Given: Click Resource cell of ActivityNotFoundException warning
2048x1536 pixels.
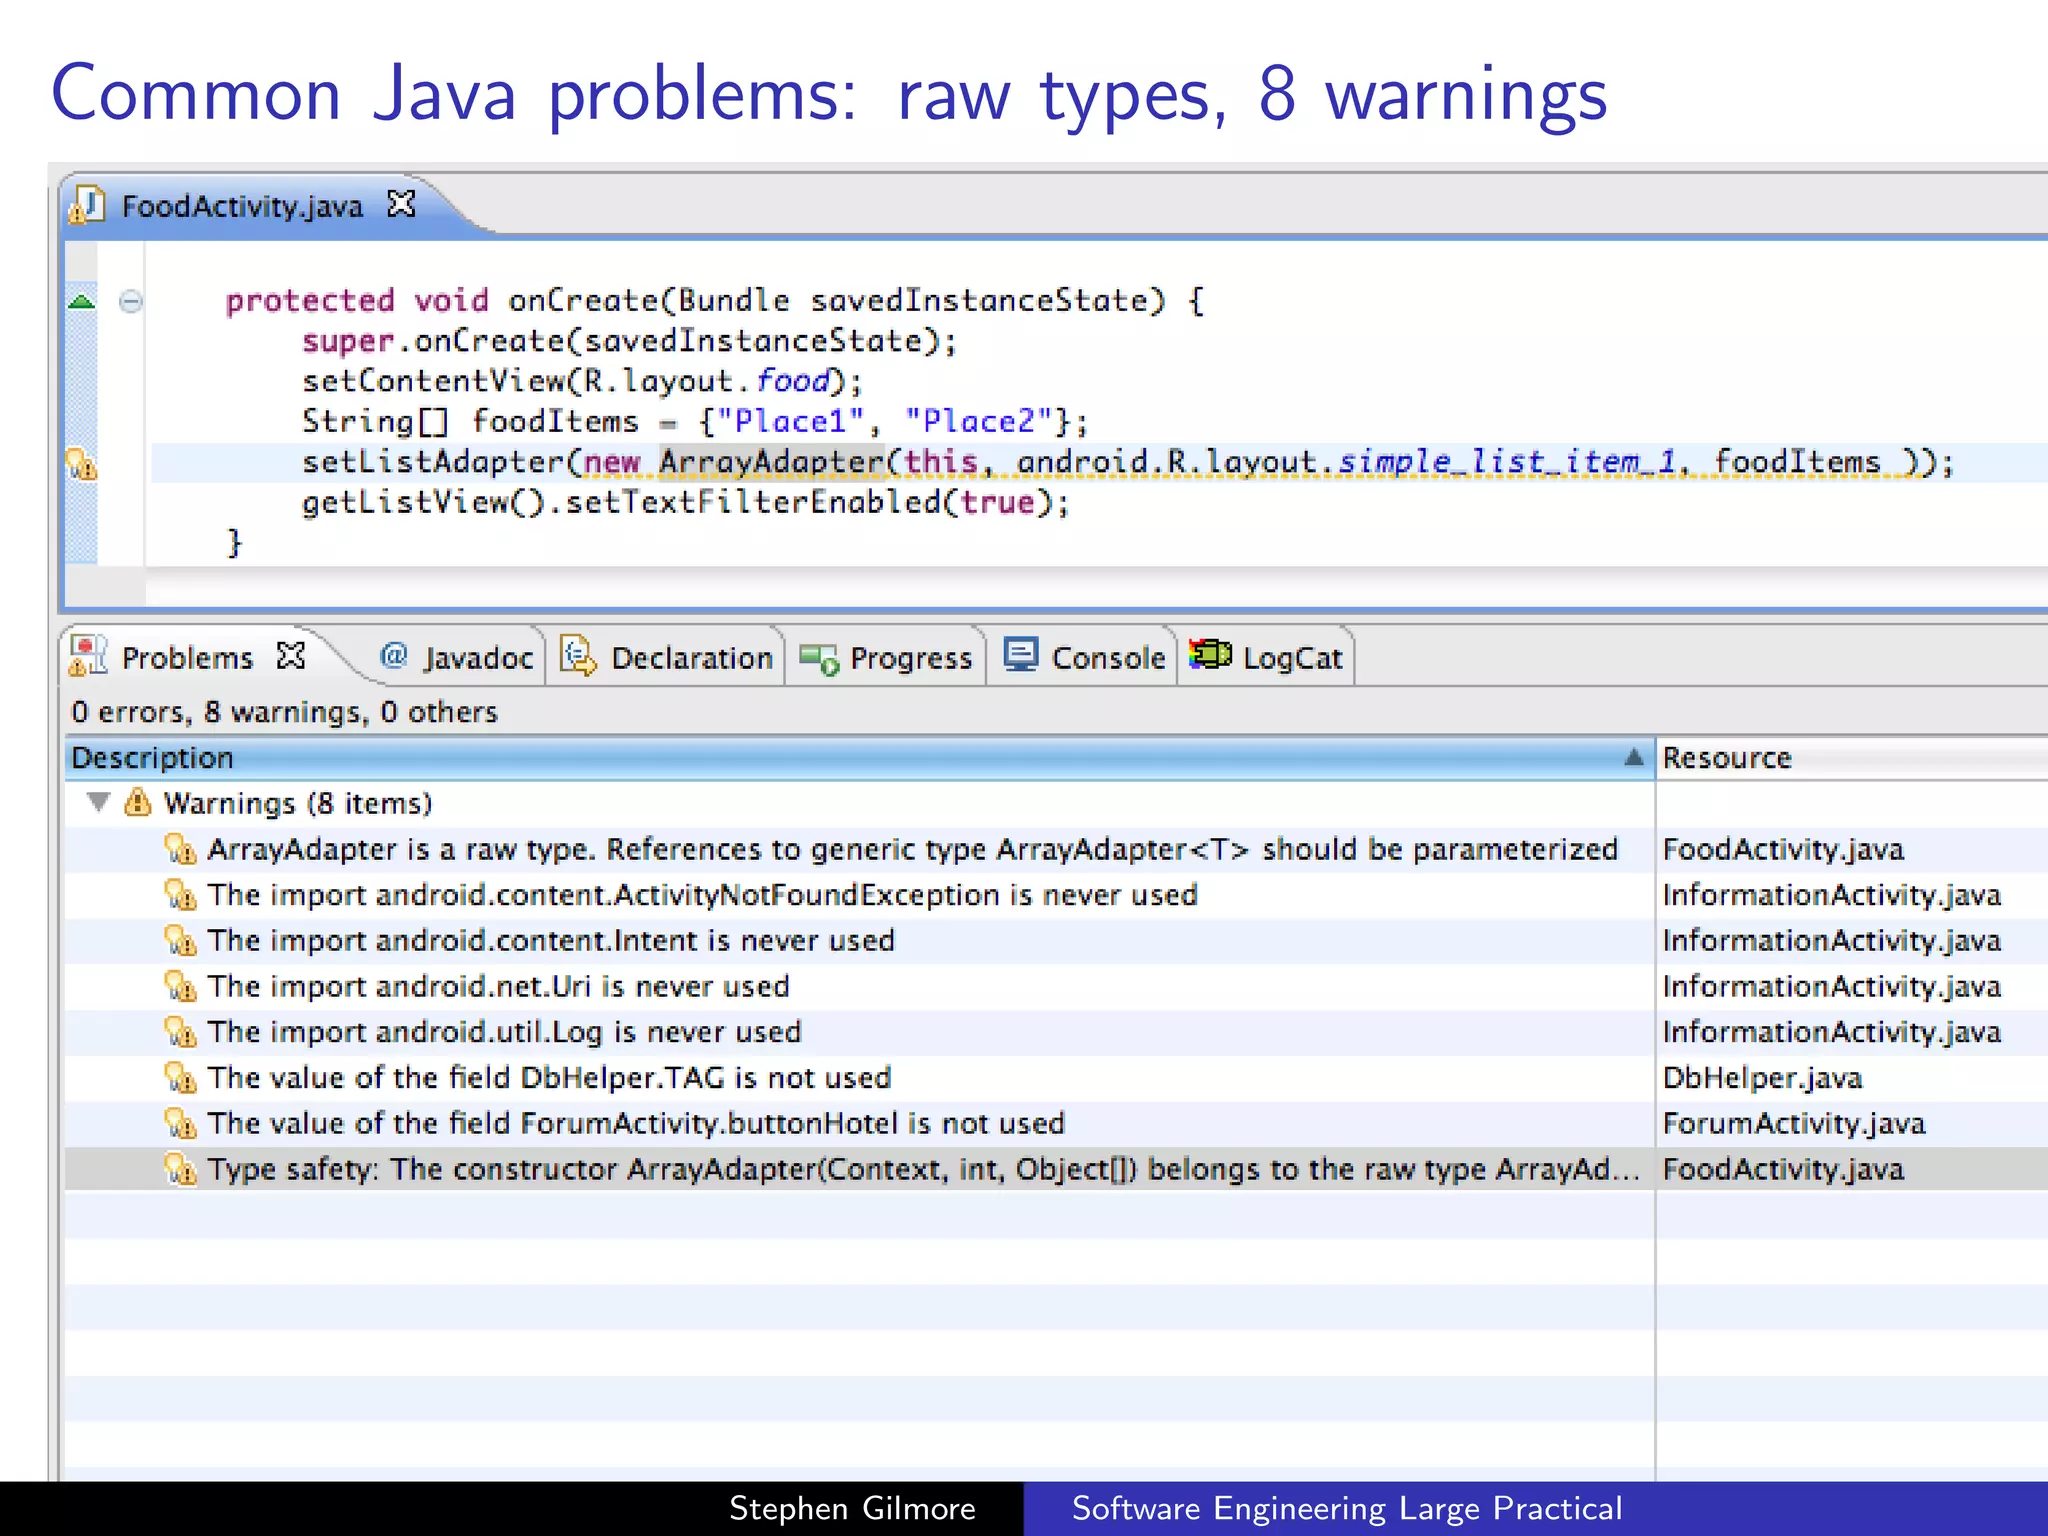Looking at the screenshot, I should tap(1832, 895).
